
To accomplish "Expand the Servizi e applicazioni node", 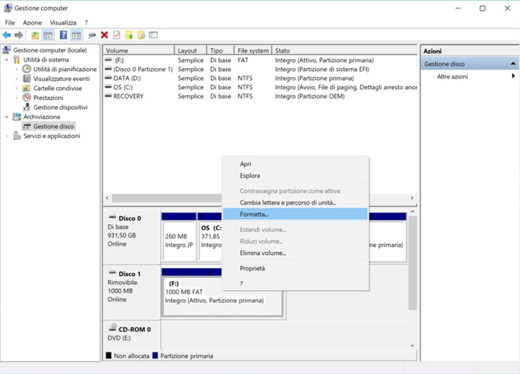I will pyautogui.click(x=7, y=136).
